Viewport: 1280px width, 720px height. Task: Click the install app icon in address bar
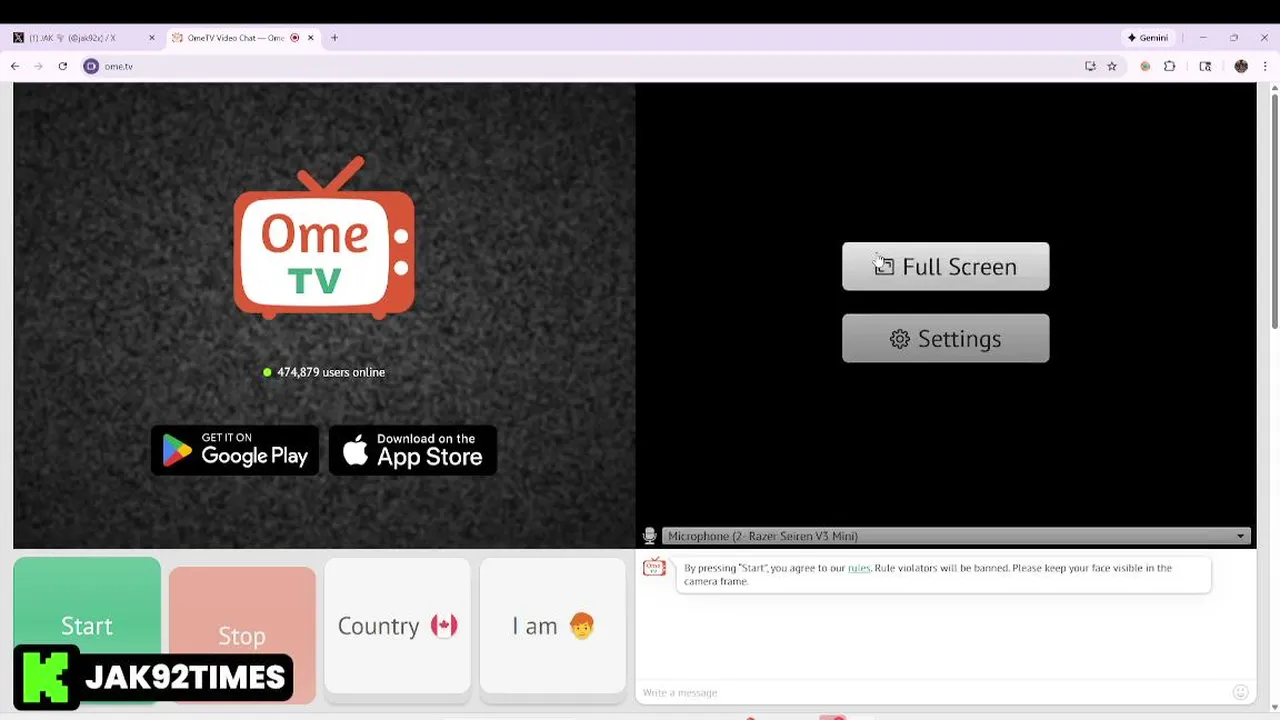(x=1090, y=66)
